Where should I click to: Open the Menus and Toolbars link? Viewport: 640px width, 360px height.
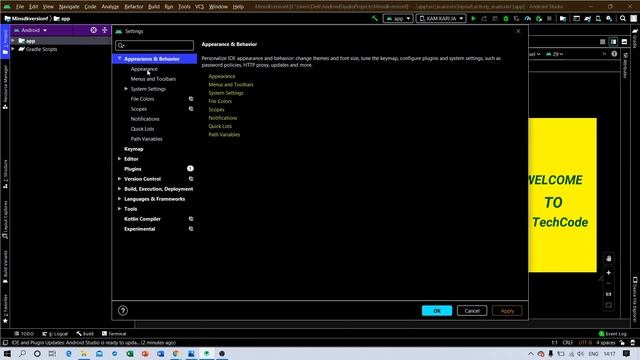click(231, 84)
